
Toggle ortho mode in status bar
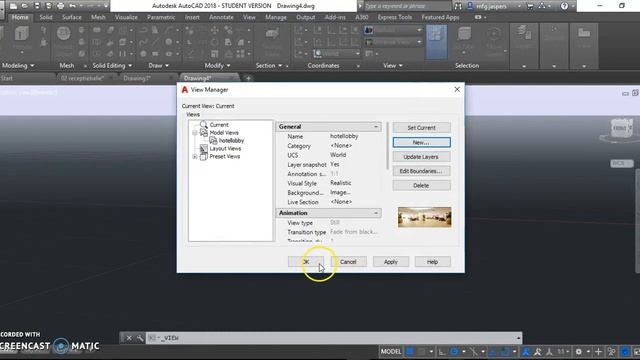[442, 351]
